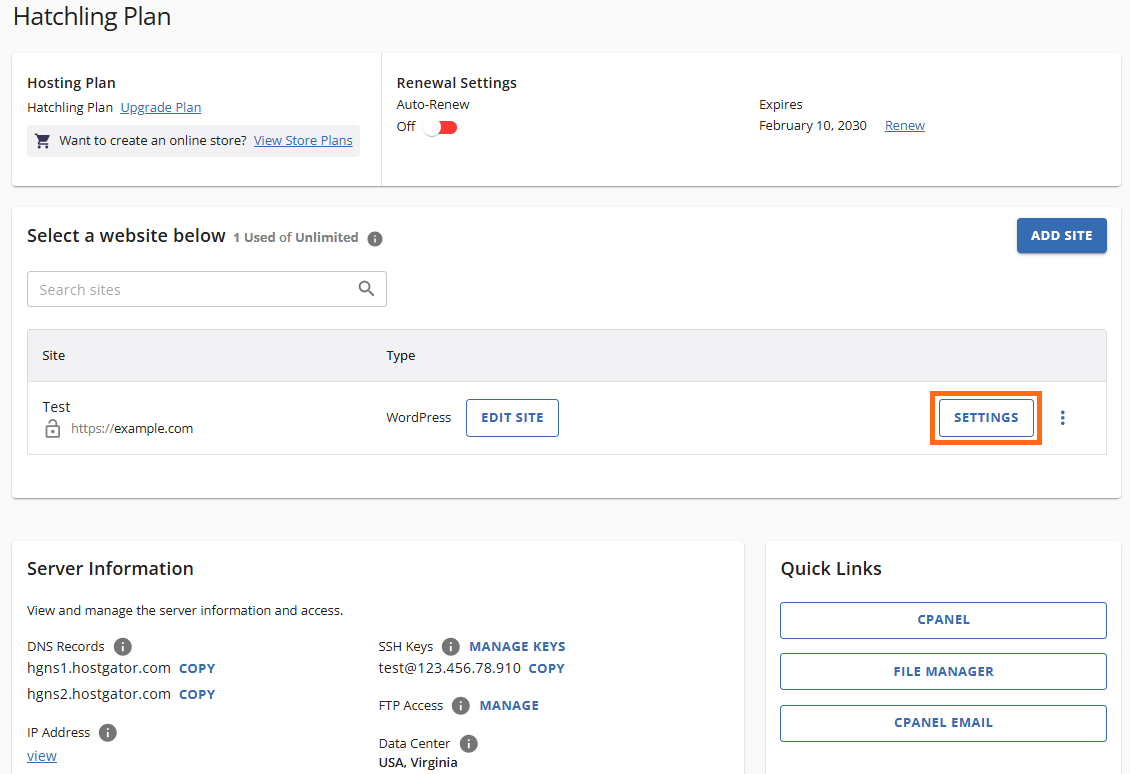
Task: Click the info icon next to IP Address
Action: pyautogui.click(x=107, y=733)
